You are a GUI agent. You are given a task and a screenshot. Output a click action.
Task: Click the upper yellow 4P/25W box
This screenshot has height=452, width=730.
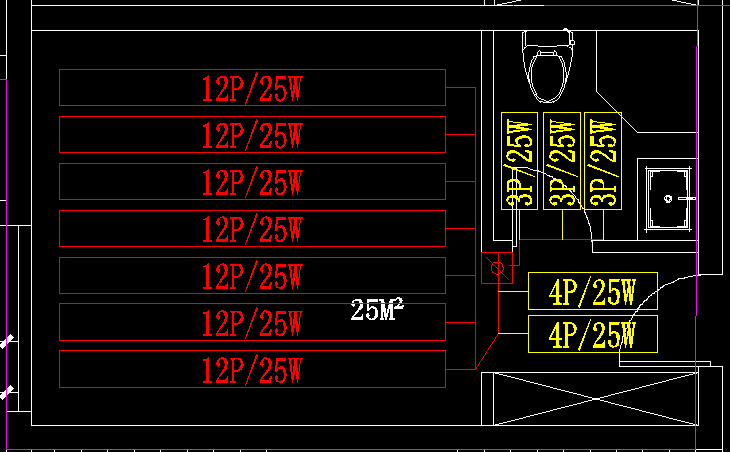coord(591,291)
